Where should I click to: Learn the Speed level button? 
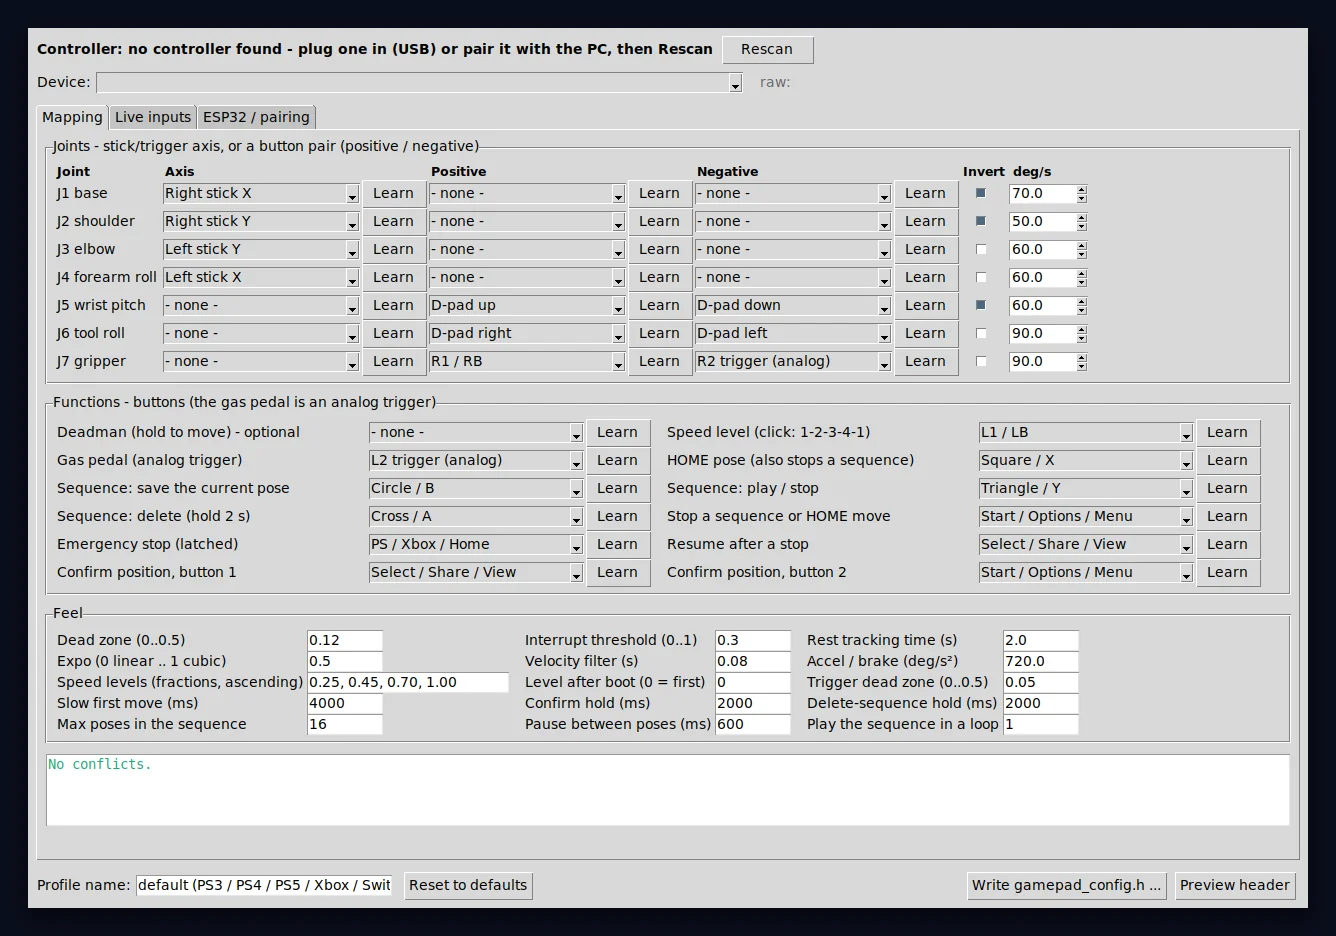tap(1227, 432)
